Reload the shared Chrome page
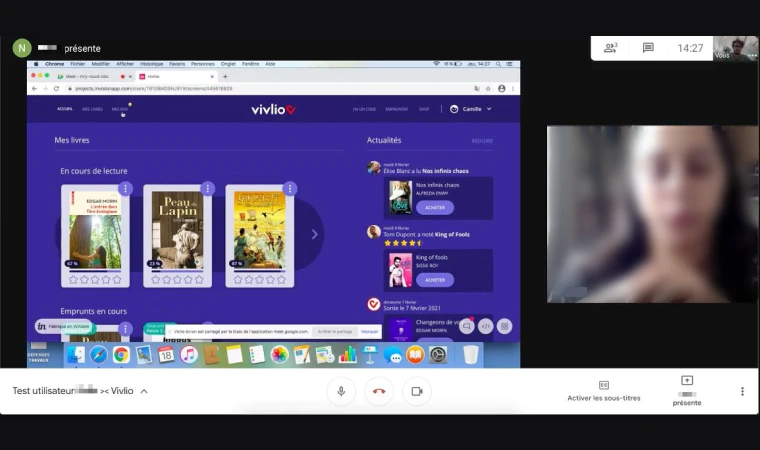Viewport: 760px width, 450px height. (56, 89)
